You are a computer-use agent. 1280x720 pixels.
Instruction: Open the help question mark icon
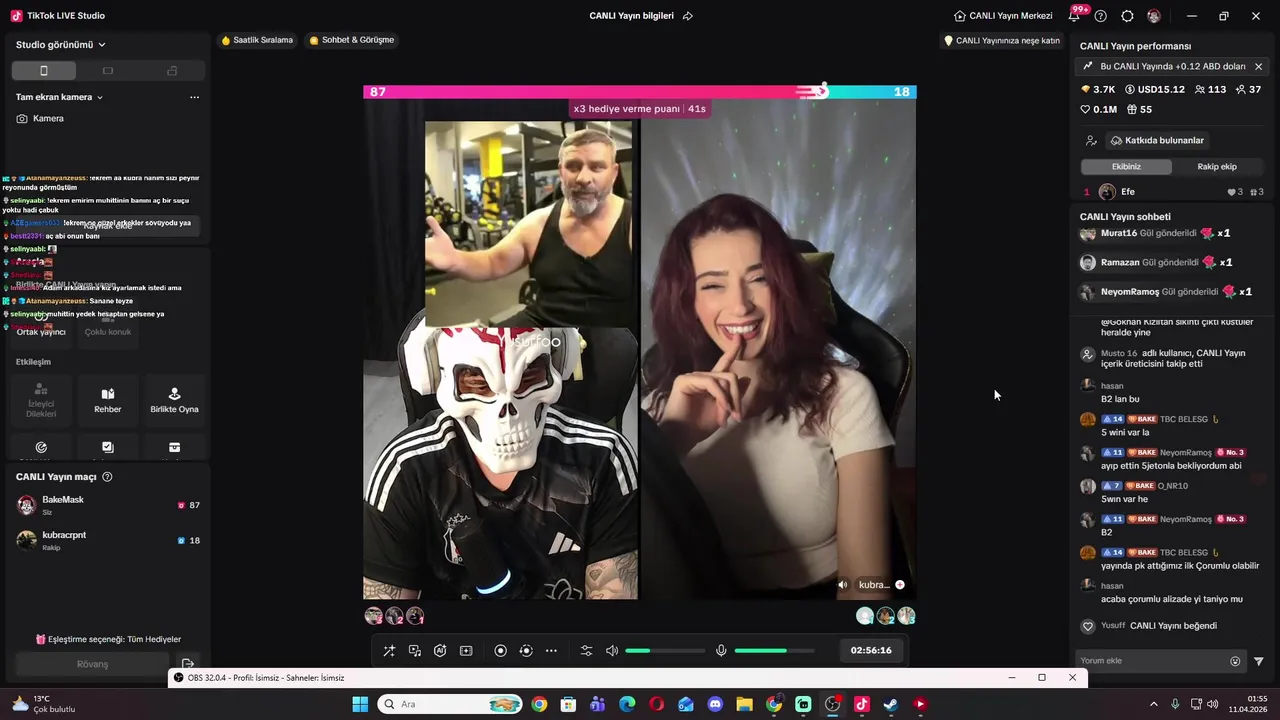1101,16
